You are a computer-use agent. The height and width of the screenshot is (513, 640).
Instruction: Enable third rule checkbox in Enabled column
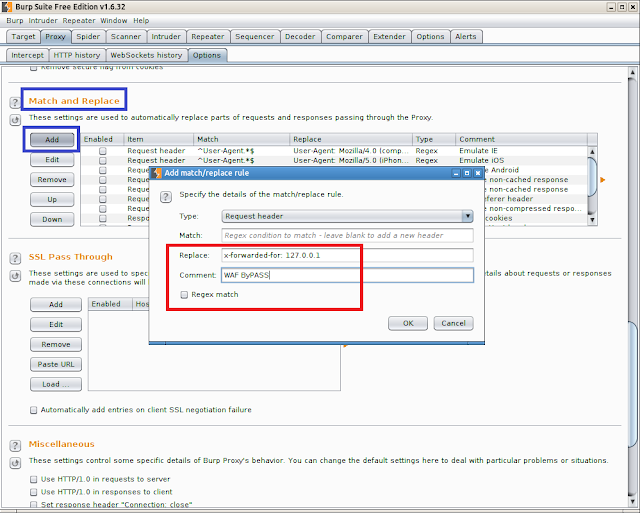click(x=103, y=170)
